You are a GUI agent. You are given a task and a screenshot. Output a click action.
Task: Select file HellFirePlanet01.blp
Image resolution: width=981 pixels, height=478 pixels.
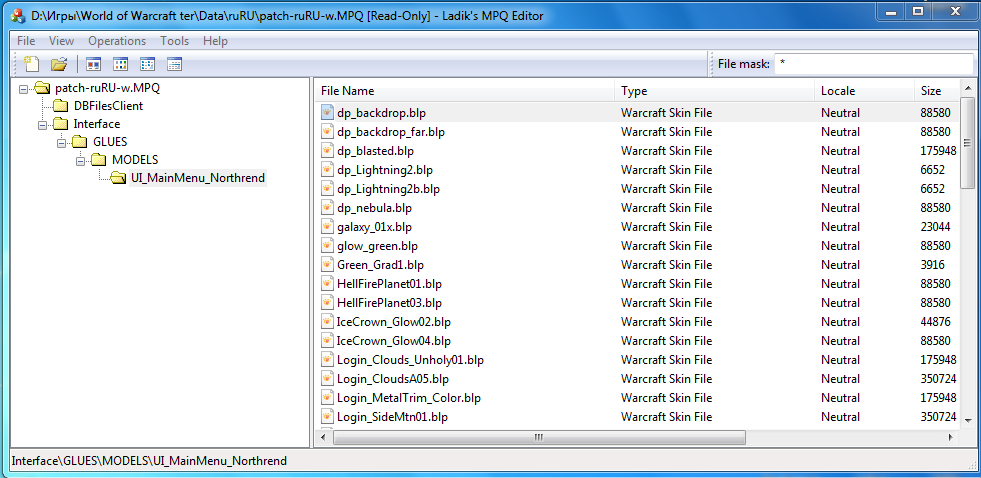tap(389, 283)
